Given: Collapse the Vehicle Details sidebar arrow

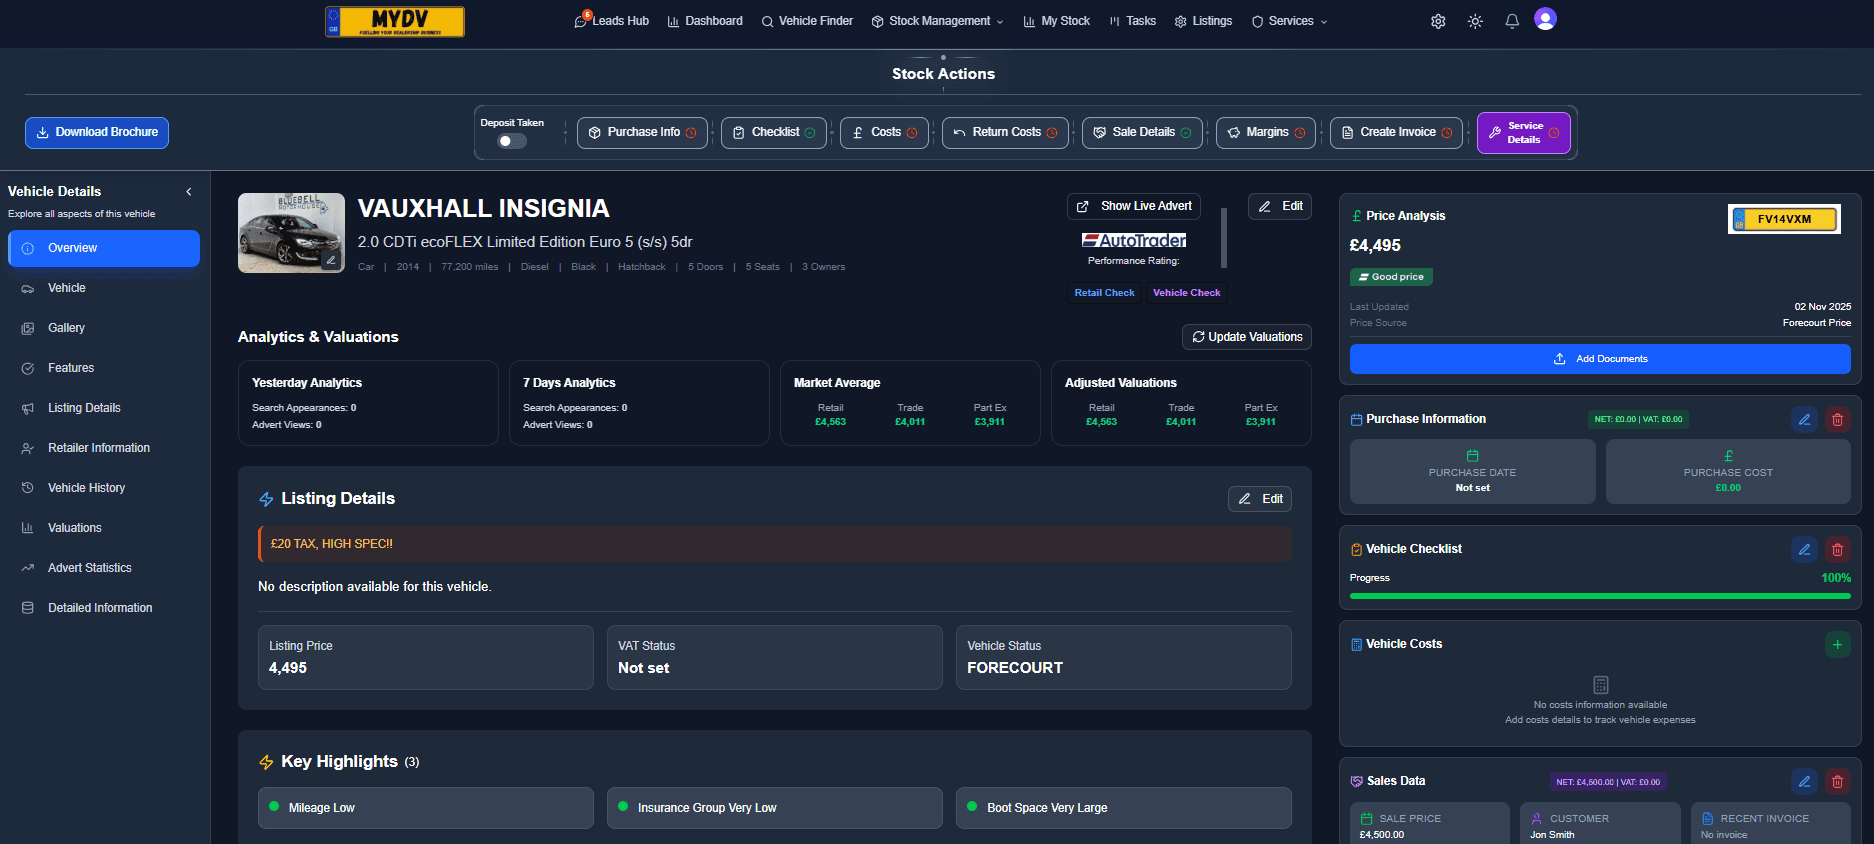Looking at the screenshot, I should [189, 191].
